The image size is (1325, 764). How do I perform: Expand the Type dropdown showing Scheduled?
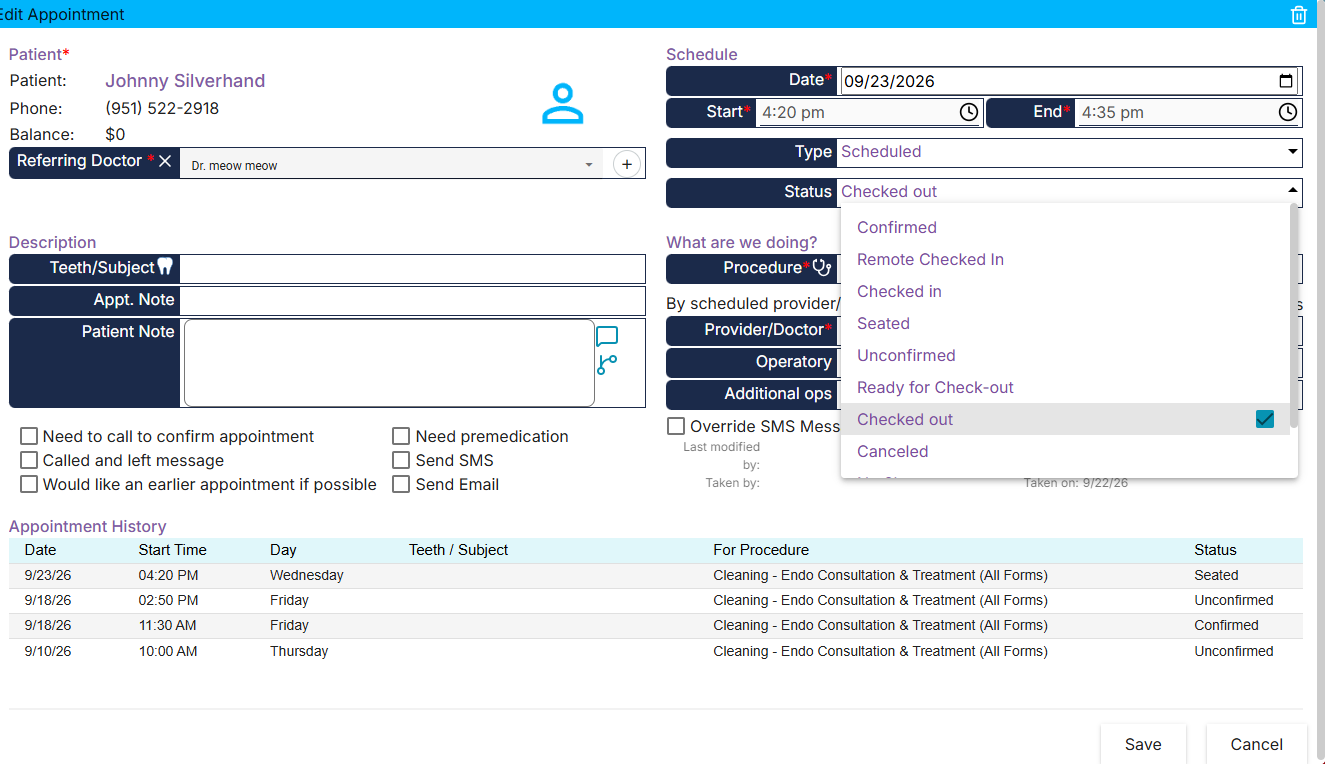click(x=1069, y=152)
